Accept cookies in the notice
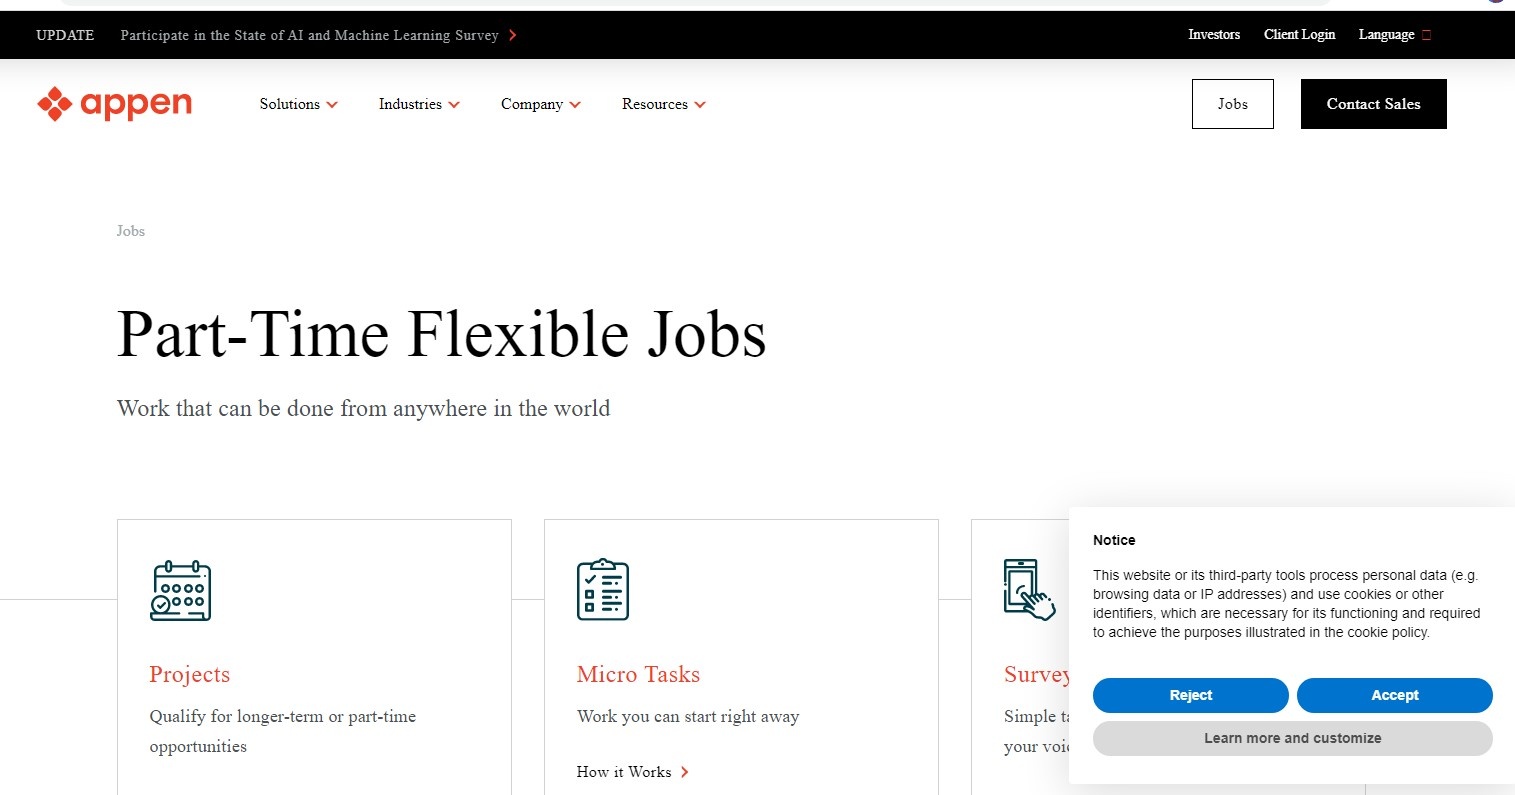 click(1395, 695)
